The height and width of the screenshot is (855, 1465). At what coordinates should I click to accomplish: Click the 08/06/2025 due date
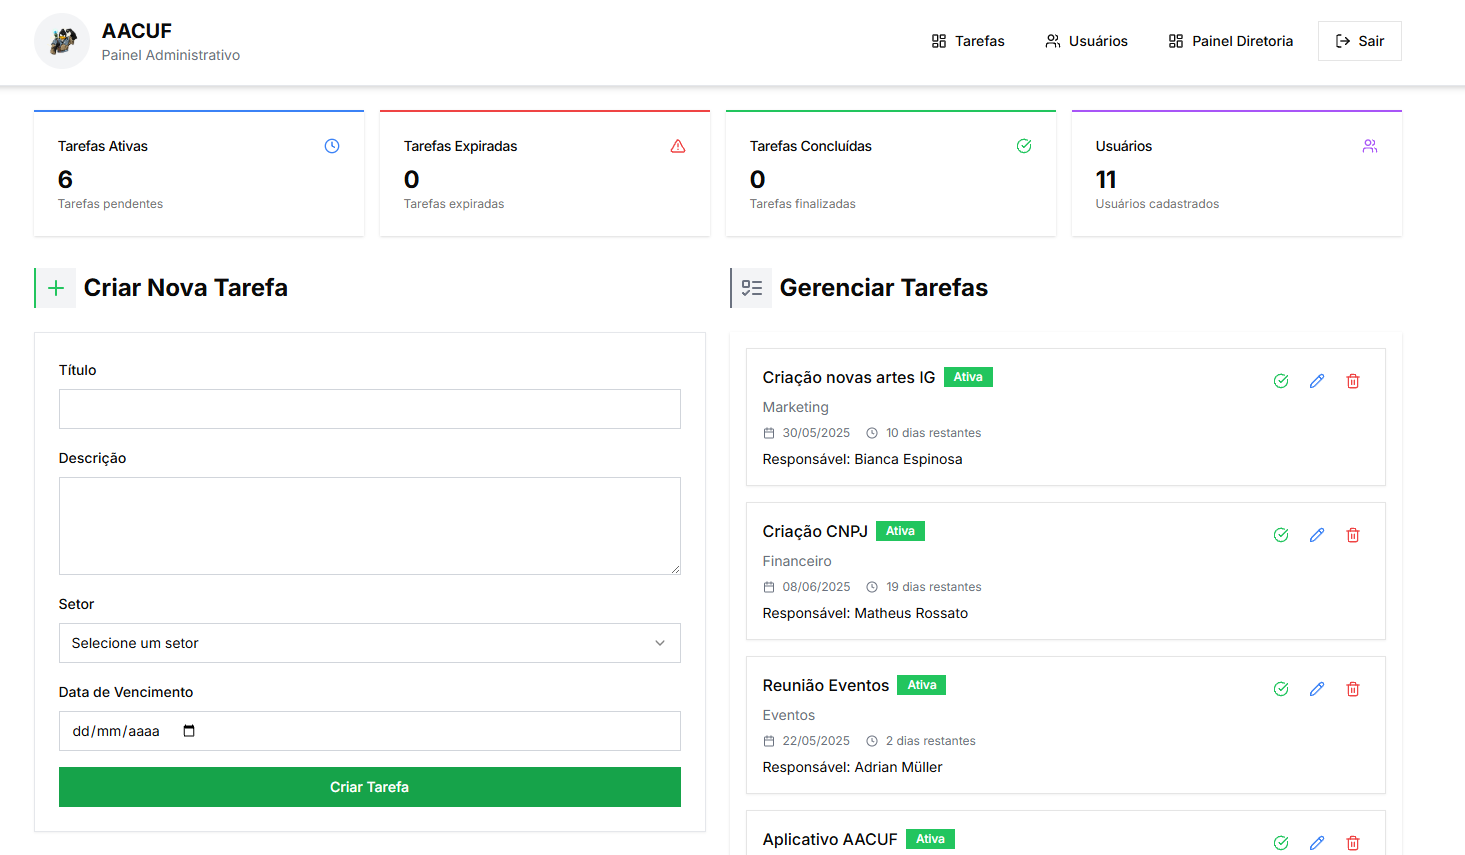tap(816, 587)
